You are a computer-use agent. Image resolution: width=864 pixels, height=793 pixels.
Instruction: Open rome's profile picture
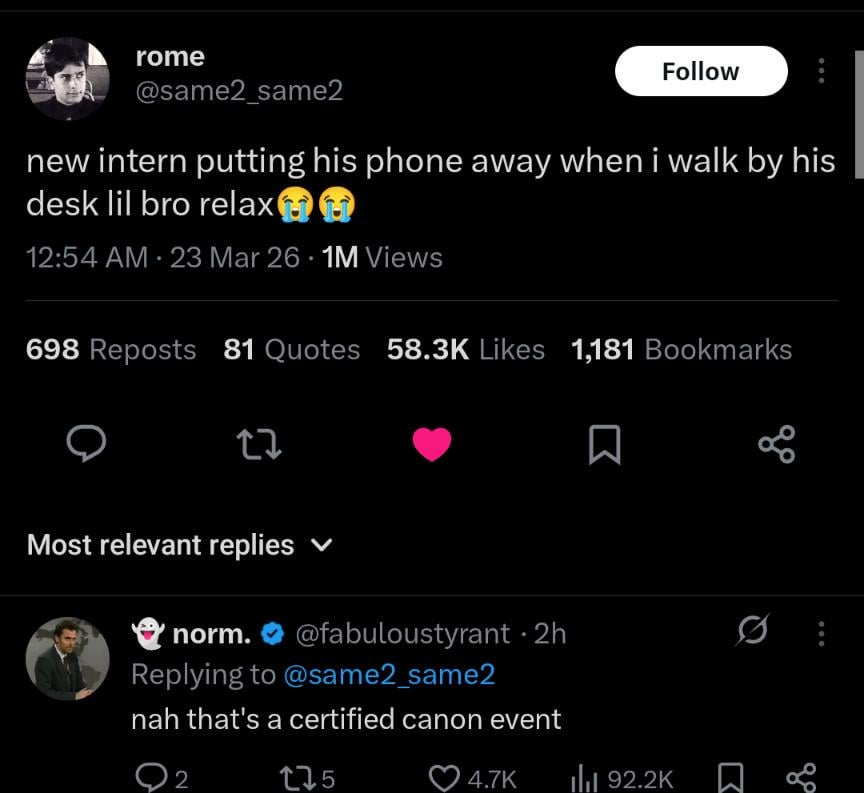click(67, 78)
